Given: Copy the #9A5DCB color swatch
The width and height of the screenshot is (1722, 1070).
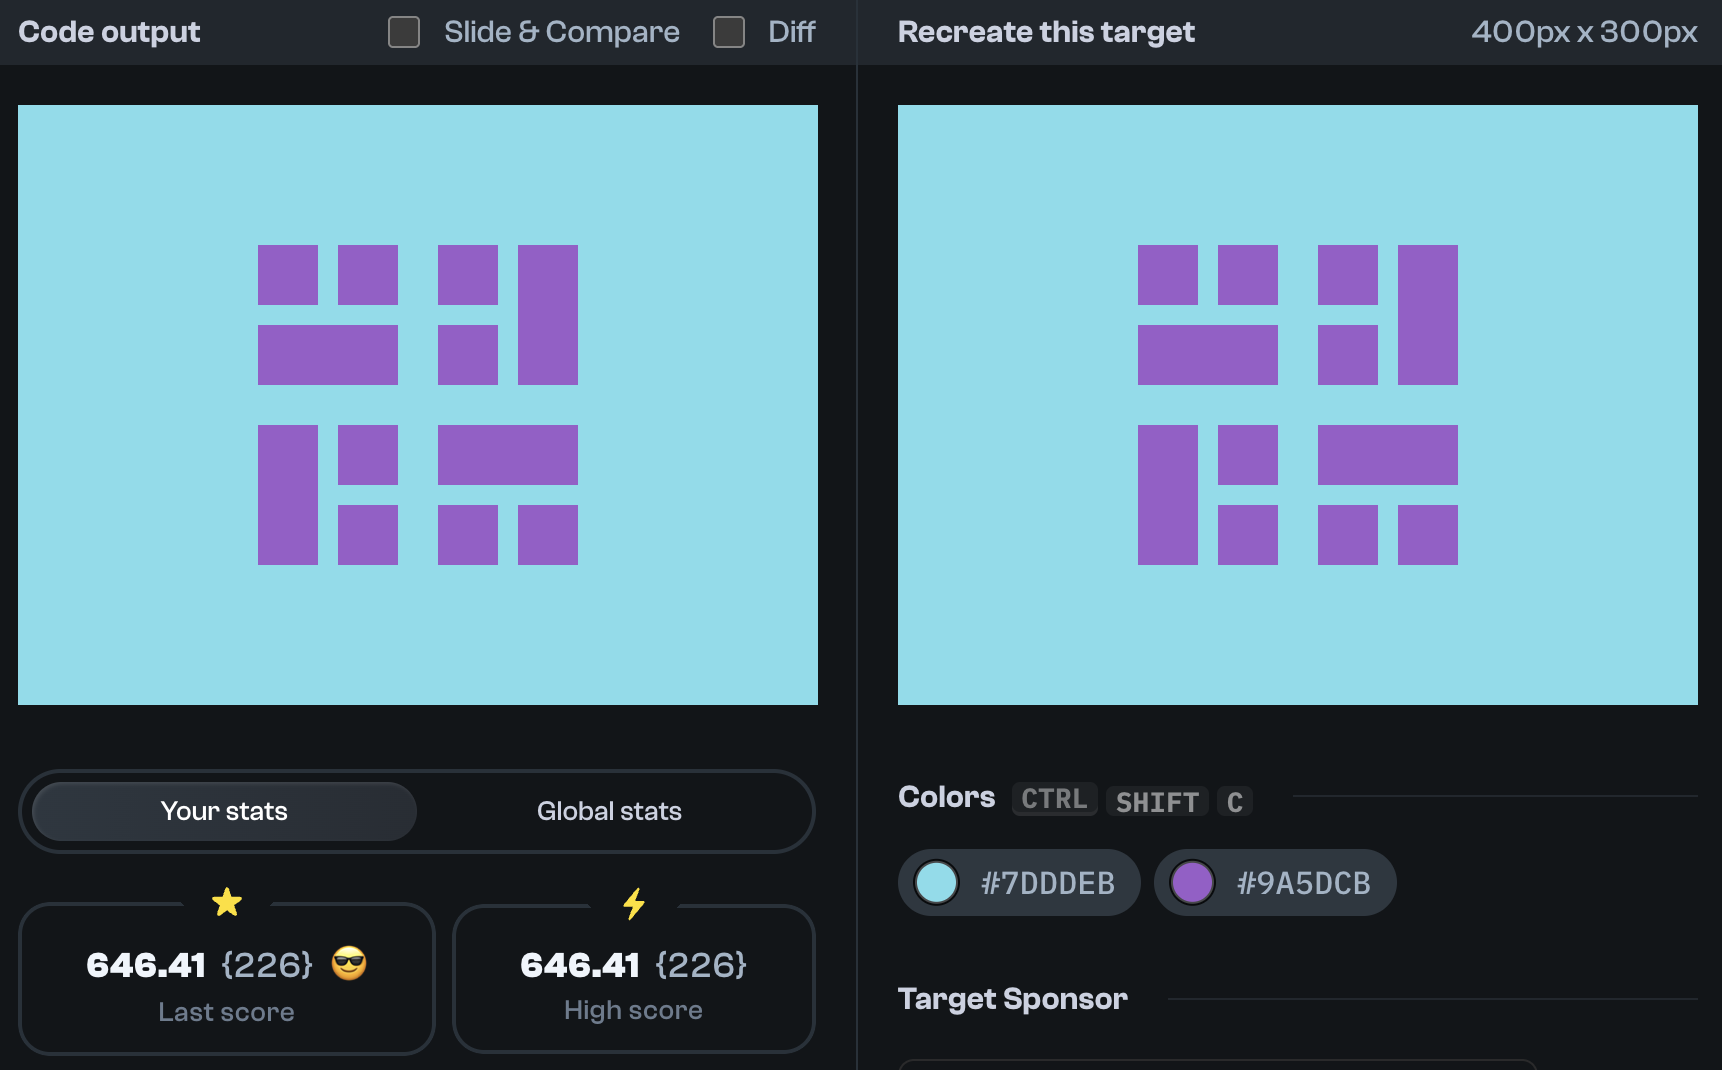Looking at the screenshot, I should [1275, 882].
